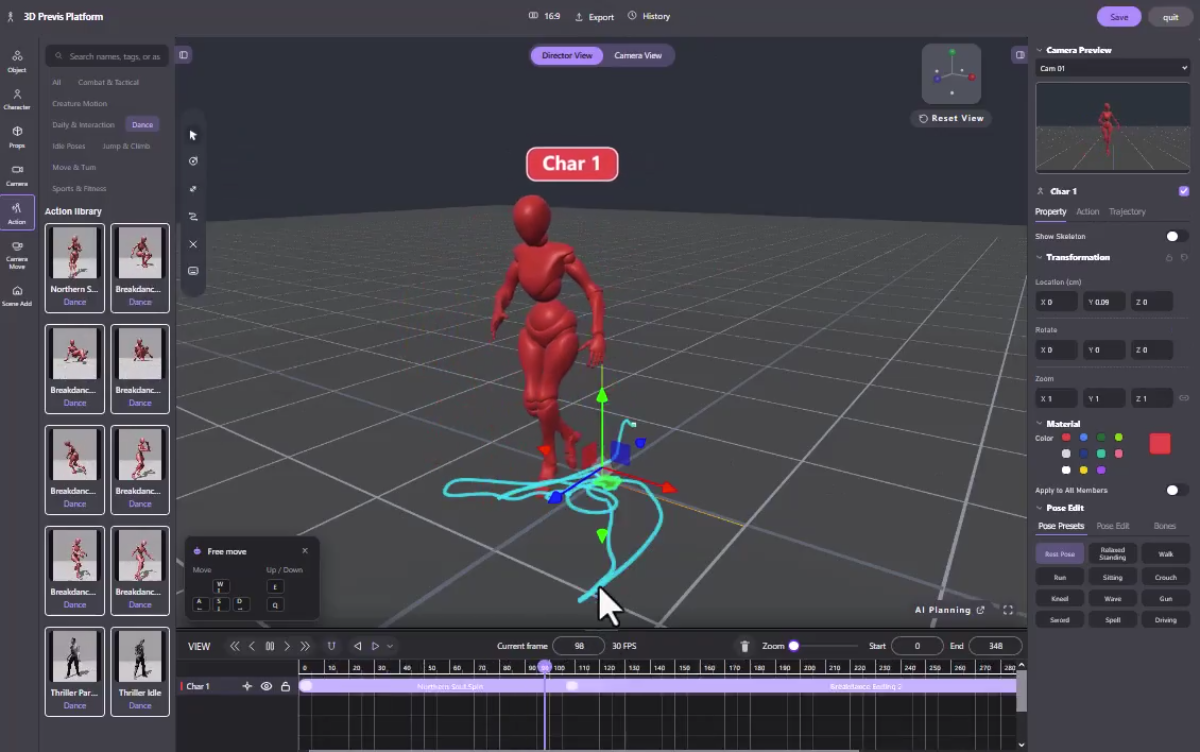The image size is (1200, 752).
Task: Open the Props panel in sidebar
Action: pos(17,137)
